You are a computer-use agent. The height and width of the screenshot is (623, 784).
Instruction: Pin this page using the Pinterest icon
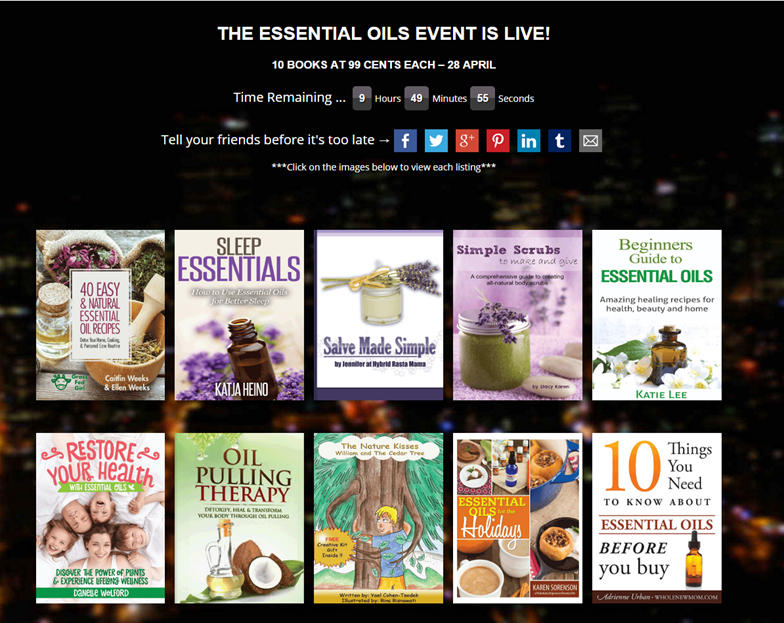498,140
